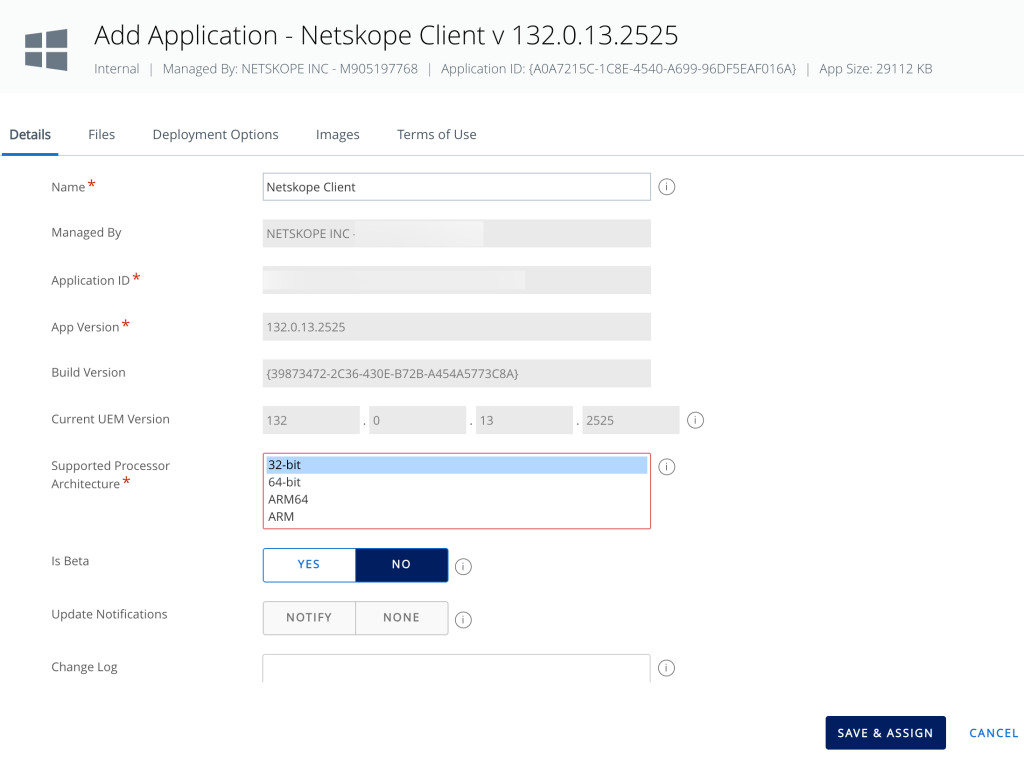
Task: Click the Application ID field
Action: pos(456,280)
